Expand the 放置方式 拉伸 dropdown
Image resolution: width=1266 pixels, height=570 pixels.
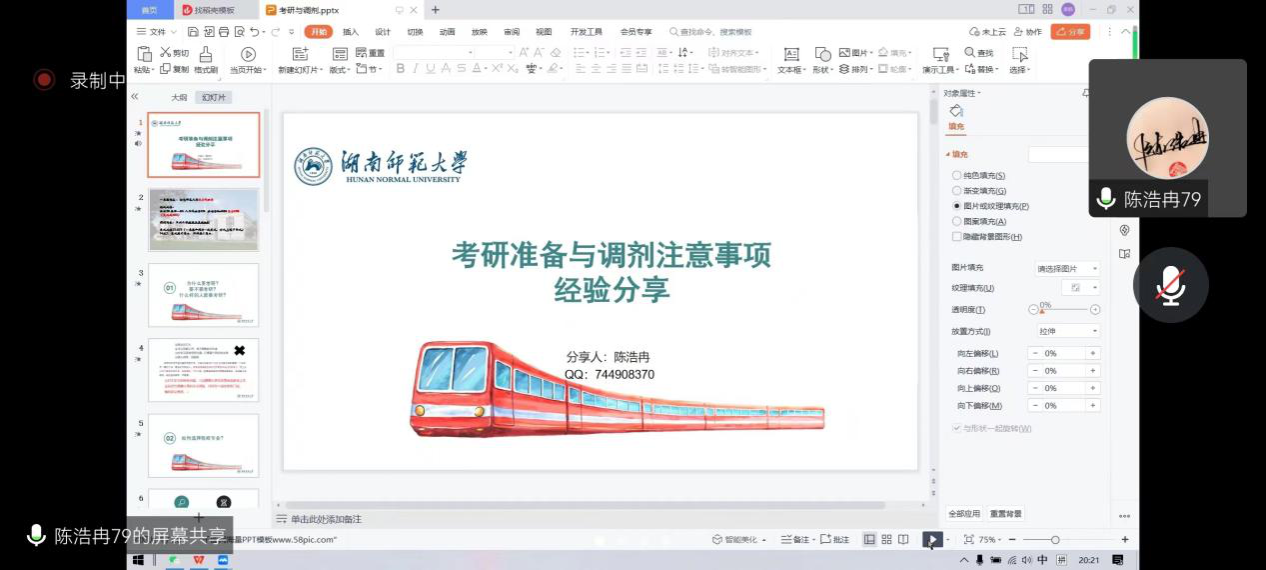tap(1066, 331)
